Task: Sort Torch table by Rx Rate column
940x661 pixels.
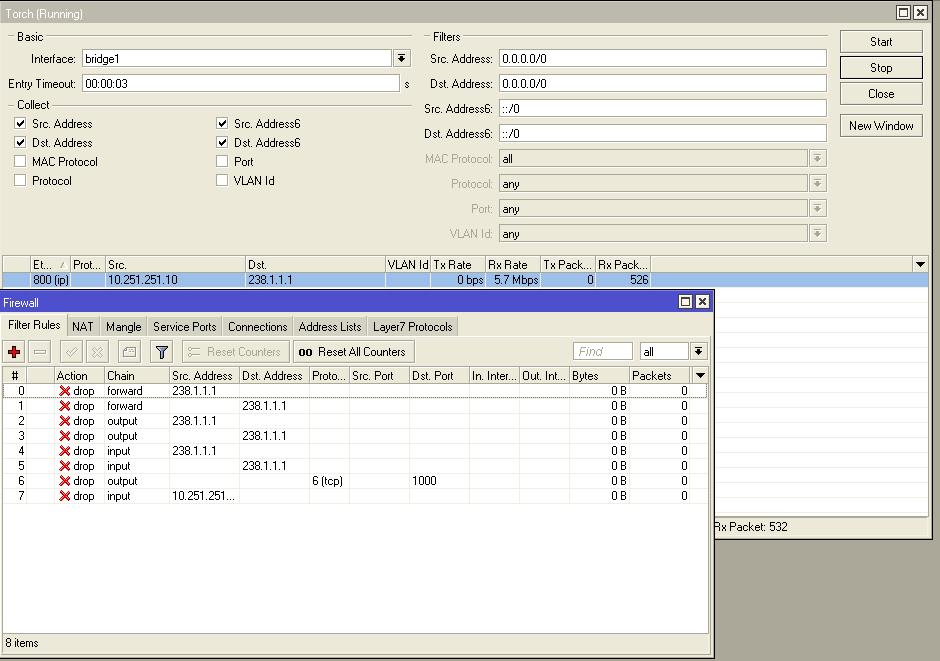Action: (513, 264)
